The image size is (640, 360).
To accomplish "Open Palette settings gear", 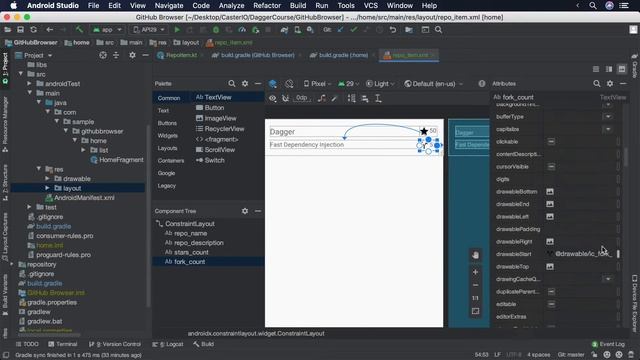I will [x=245, y=84].
